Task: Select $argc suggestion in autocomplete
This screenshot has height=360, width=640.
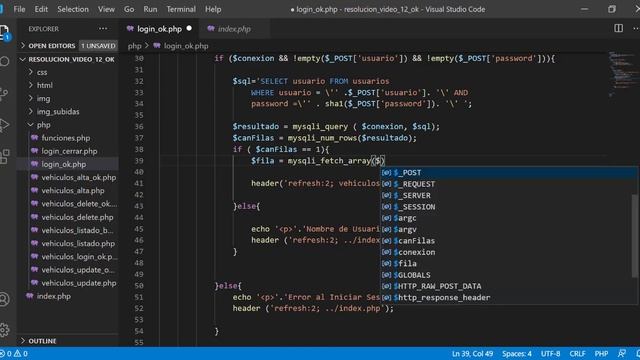Action: coord(509,218)
